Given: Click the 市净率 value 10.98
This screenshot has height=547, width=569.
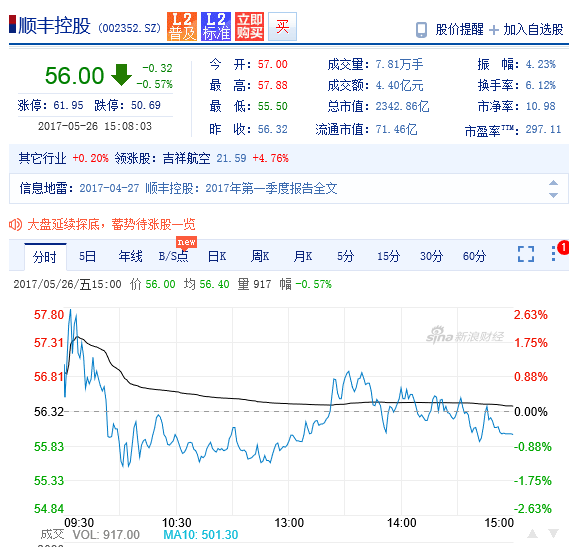Looking at the screenshot, I should (541, 106).
